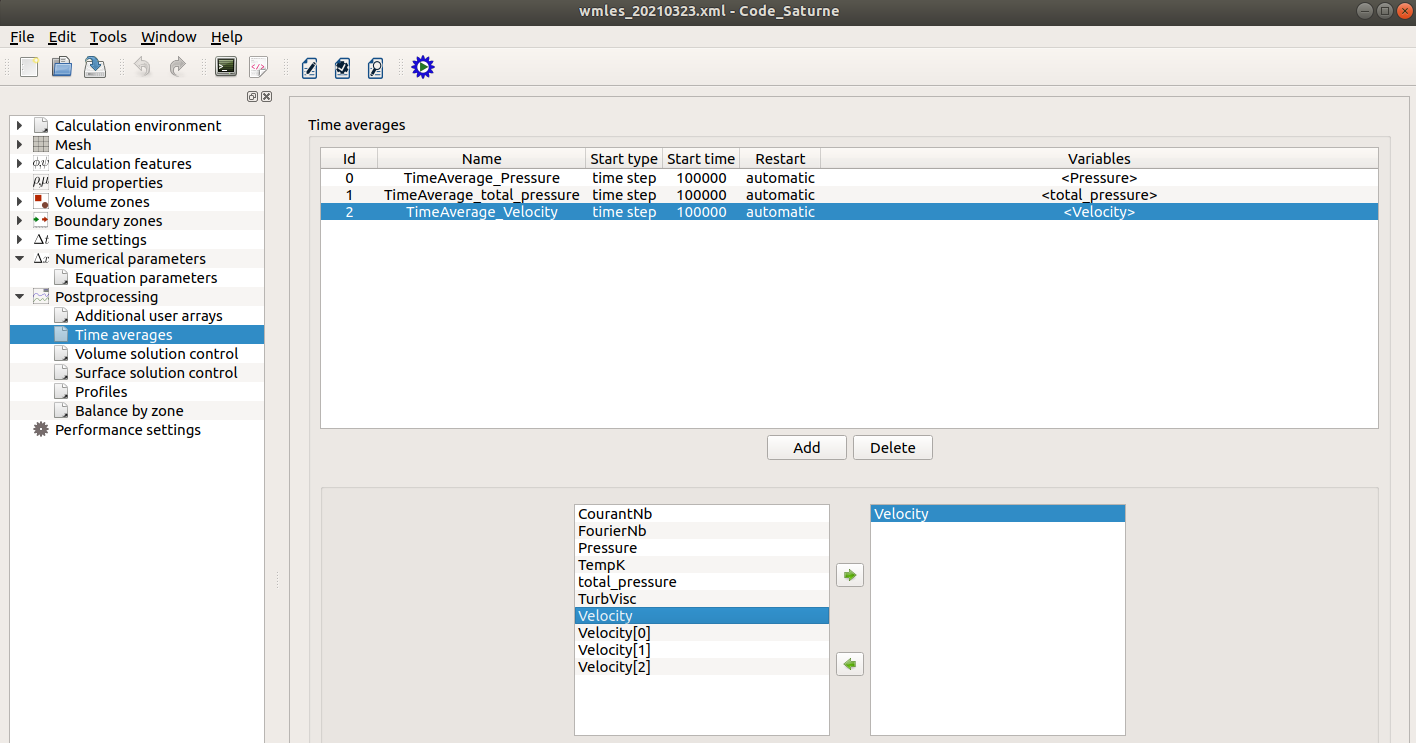Click the green left arrow to remove variable
Image resolution: width=1416 pixels, height=743 pixels.
click(849, 664)
